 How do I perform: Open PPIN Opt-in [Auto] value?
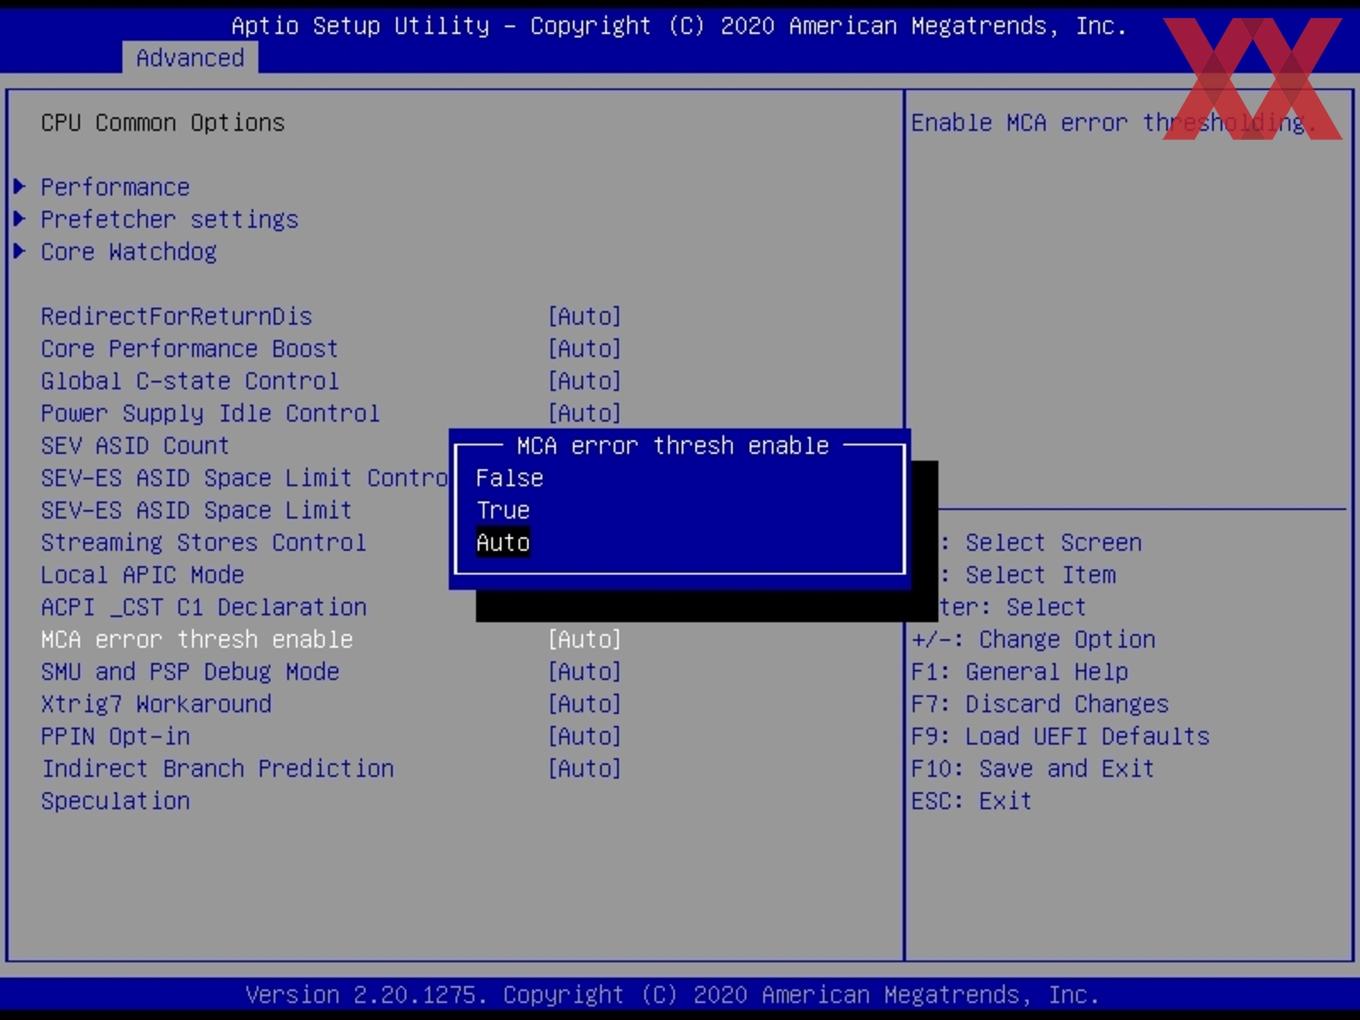click(584, 736)
